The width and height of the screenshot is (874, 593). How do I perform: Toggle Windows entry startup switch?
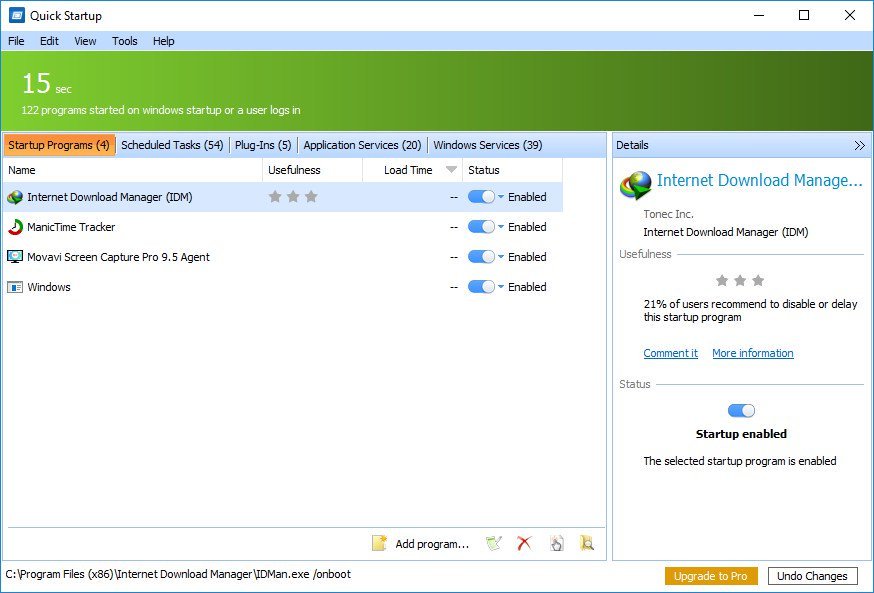481,287
